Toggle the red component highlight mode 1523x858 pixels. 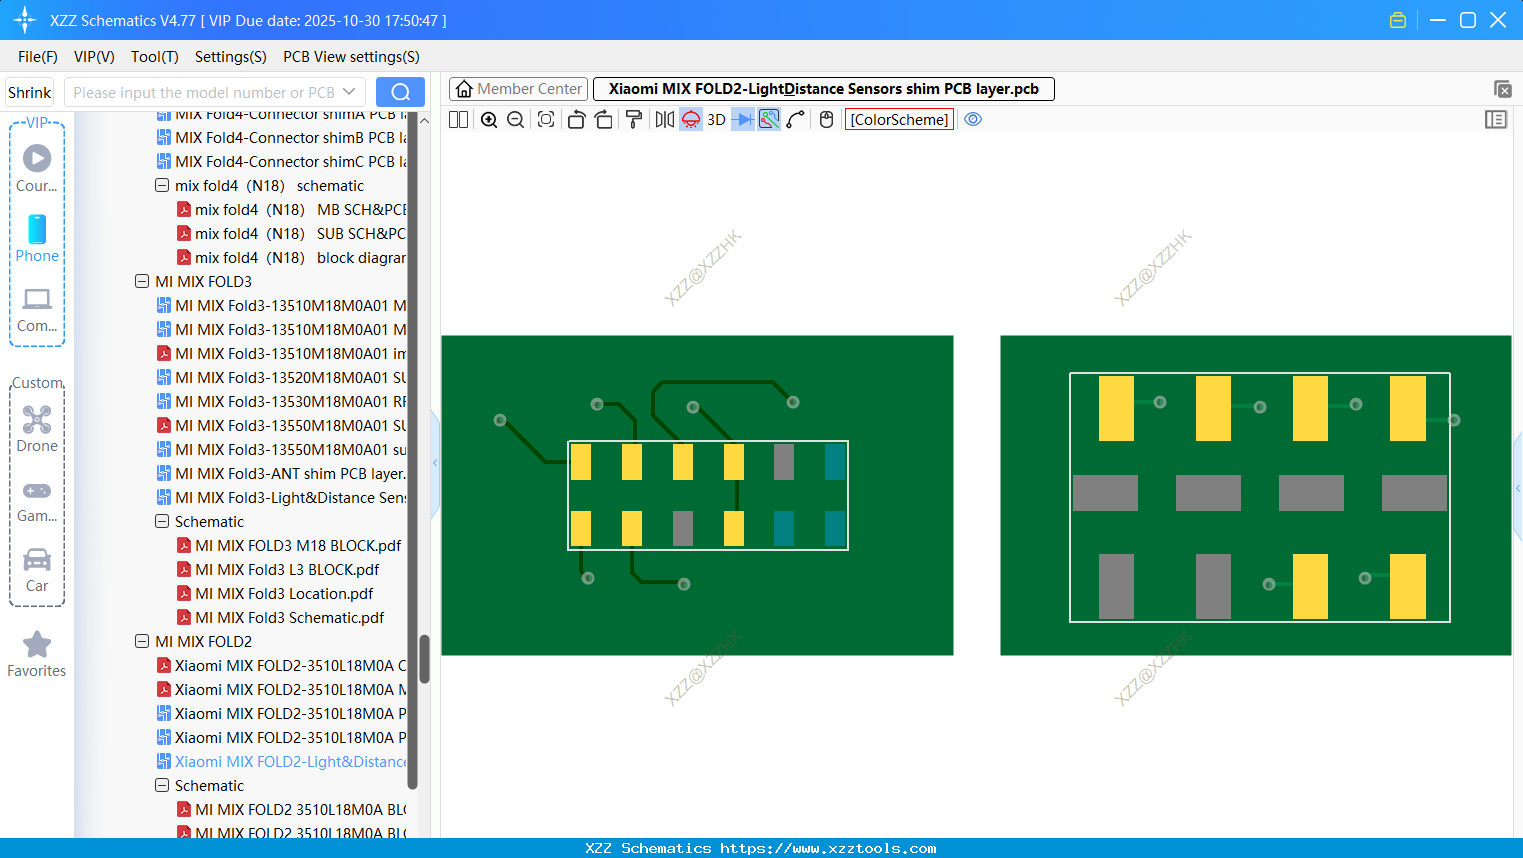coord(691,120)
